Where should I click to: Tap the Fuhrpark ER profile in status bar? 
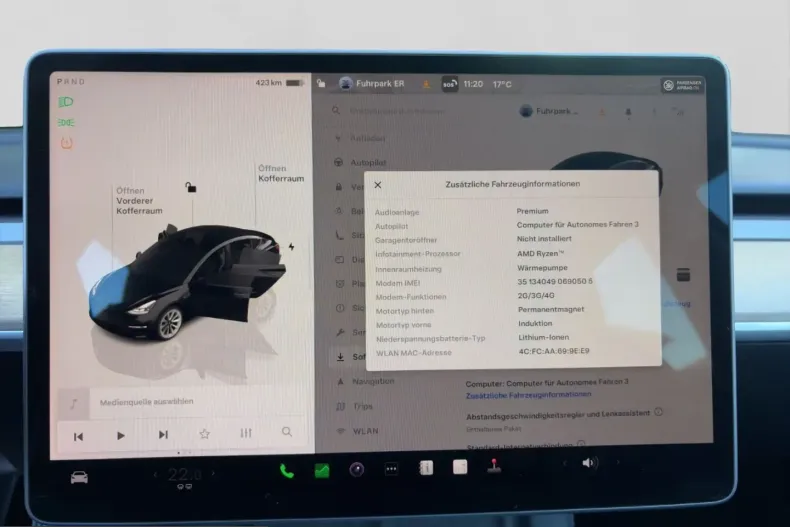click(x=372, y=84)
